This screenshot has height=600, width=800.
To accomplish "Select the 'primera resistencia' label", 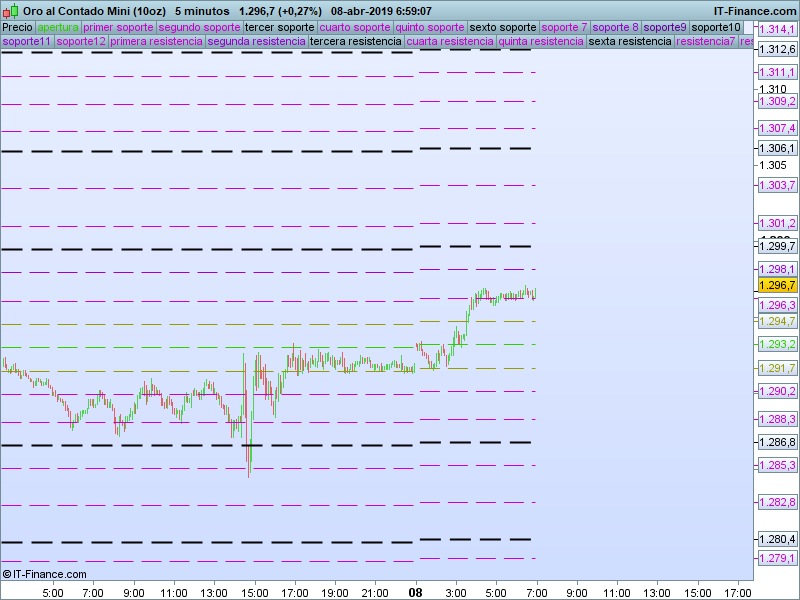I will tap(155, 42).
